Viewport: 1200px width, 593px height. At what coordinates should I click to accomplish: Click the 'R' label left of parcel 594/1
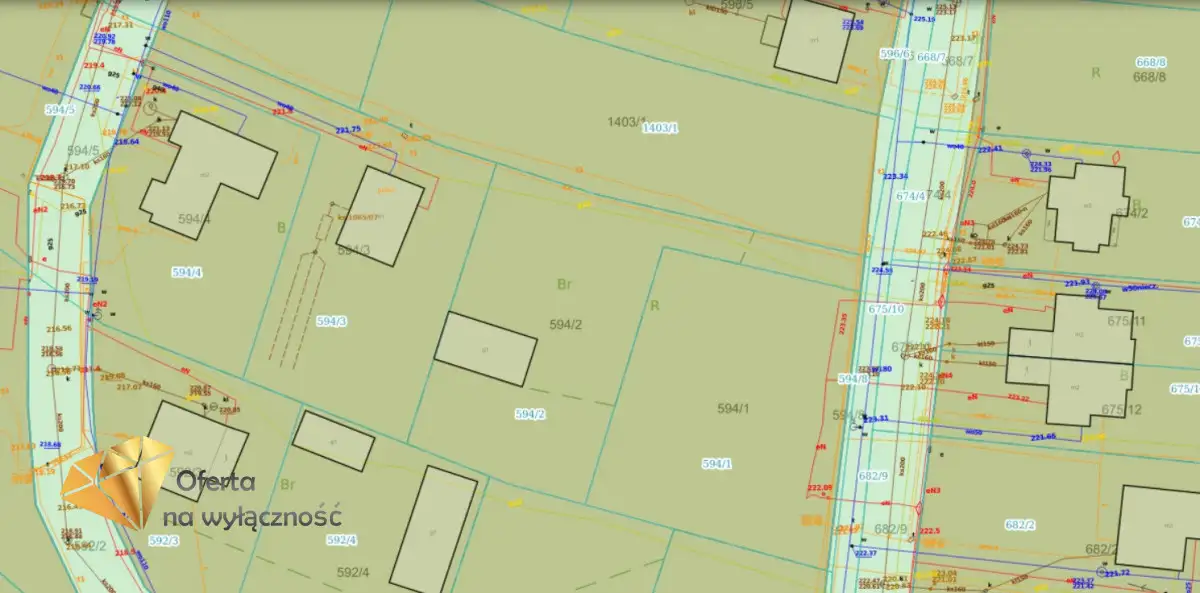click(655, 305)
